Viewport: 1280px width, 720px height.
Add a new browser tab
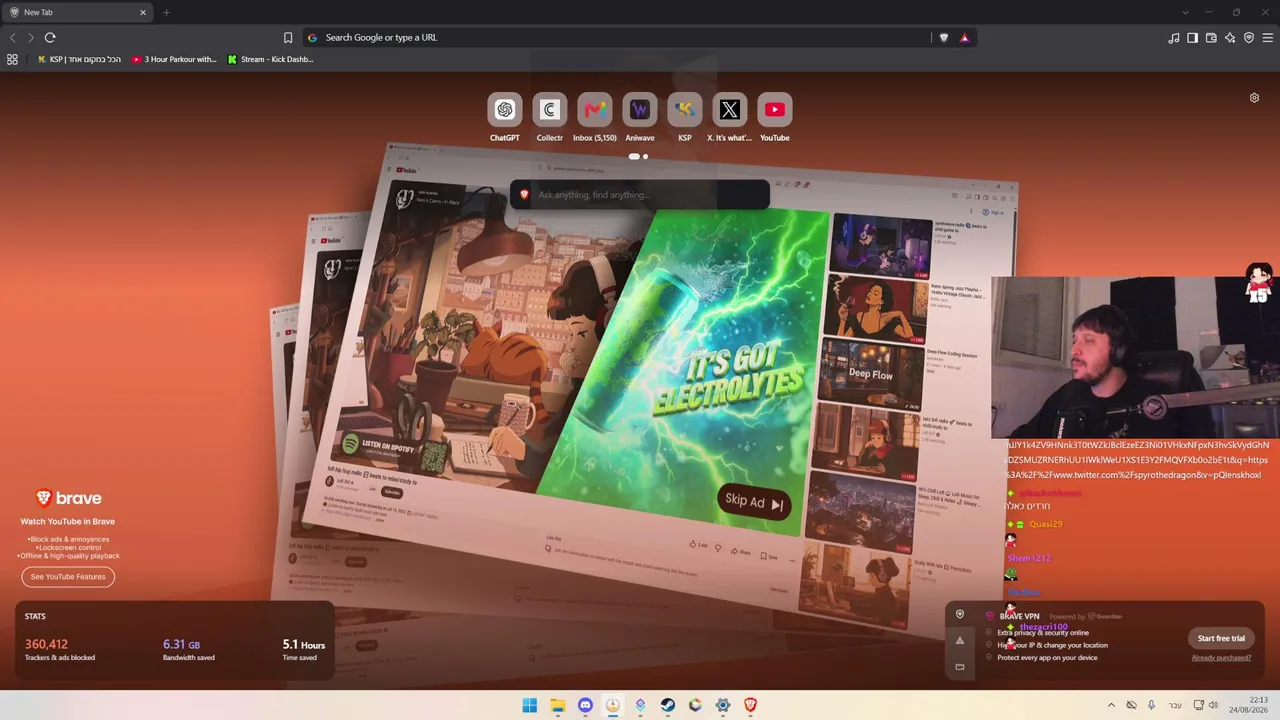point(166,12)
